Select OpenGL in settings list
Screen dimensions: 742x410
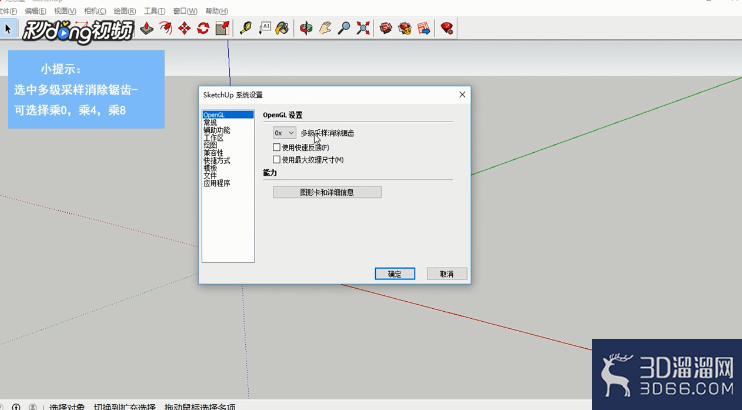click(228, 115)
